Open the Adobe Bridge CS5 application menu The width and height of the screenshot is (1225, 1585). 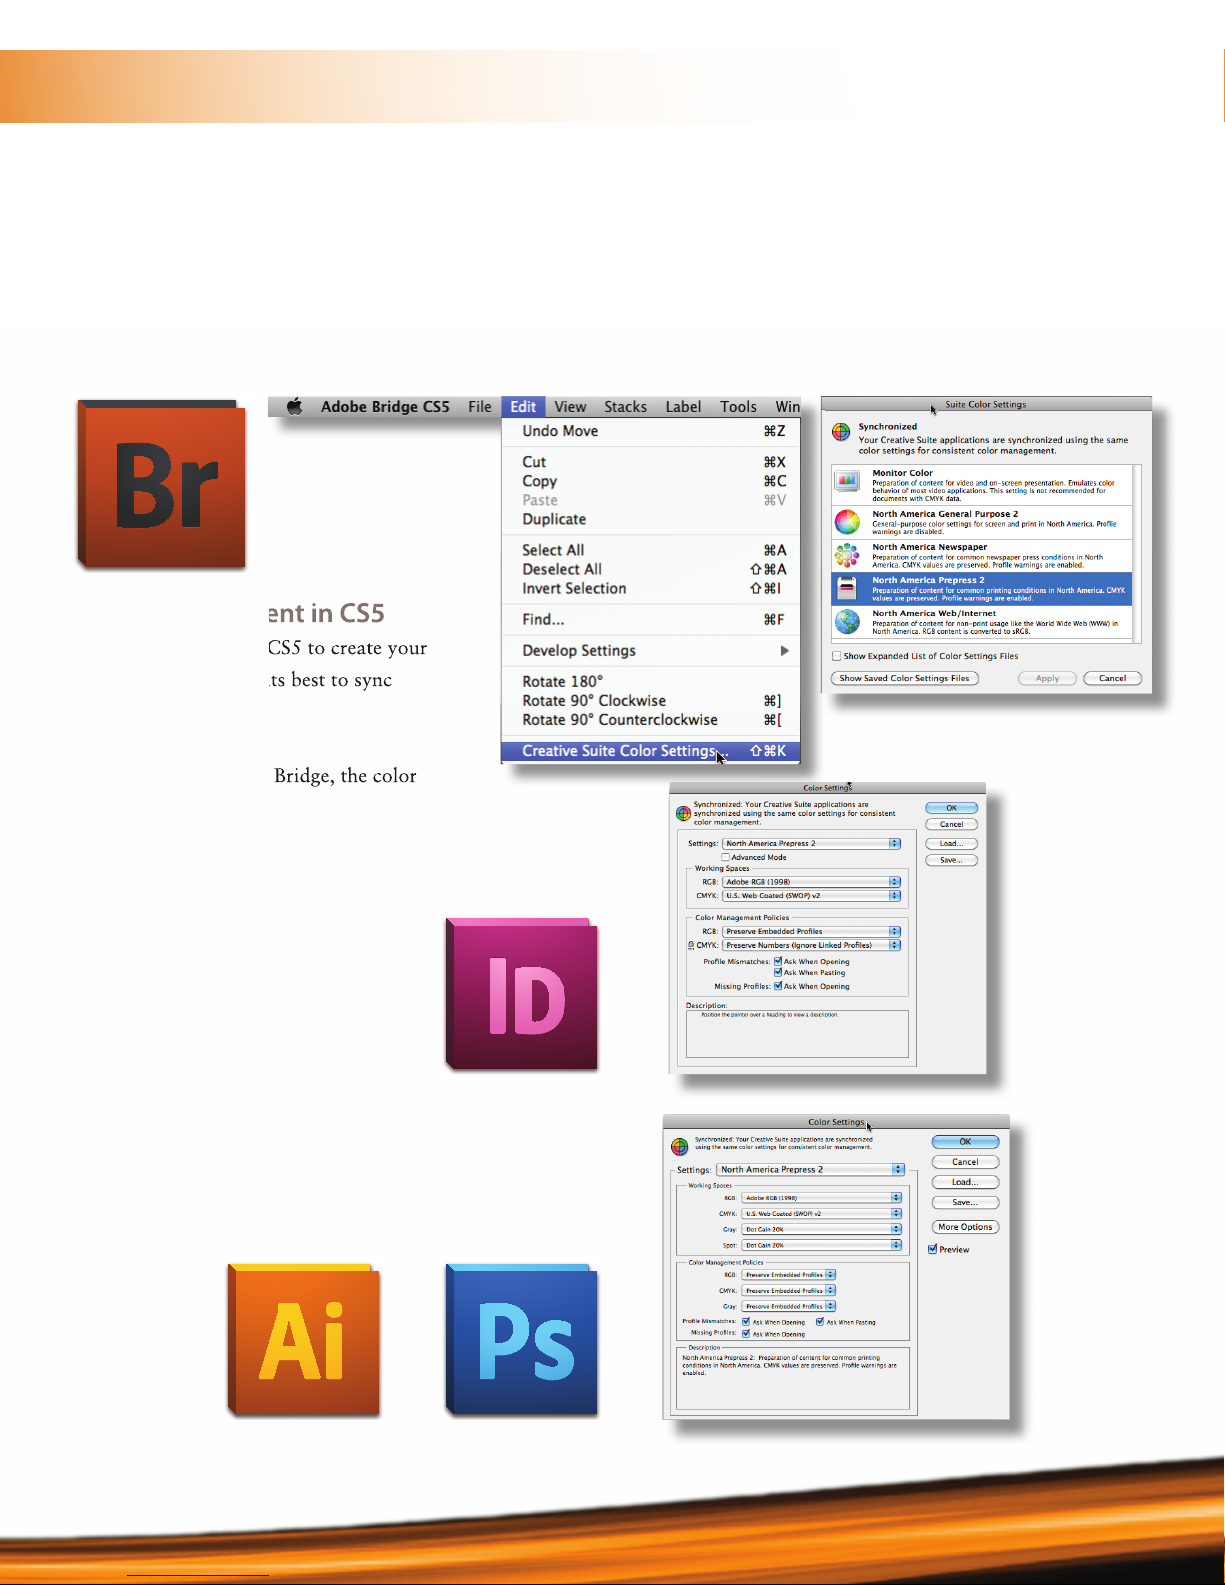pyautogui.click(x=385, y=407)
